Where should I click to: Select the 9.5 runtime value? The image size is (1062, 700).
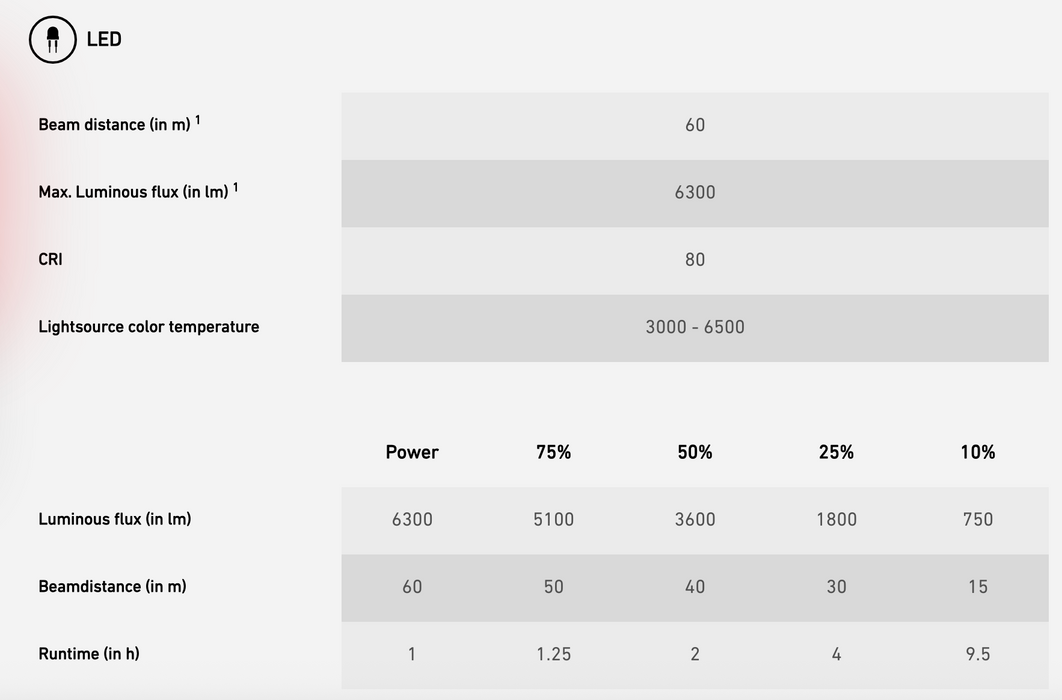coord(978,654)
